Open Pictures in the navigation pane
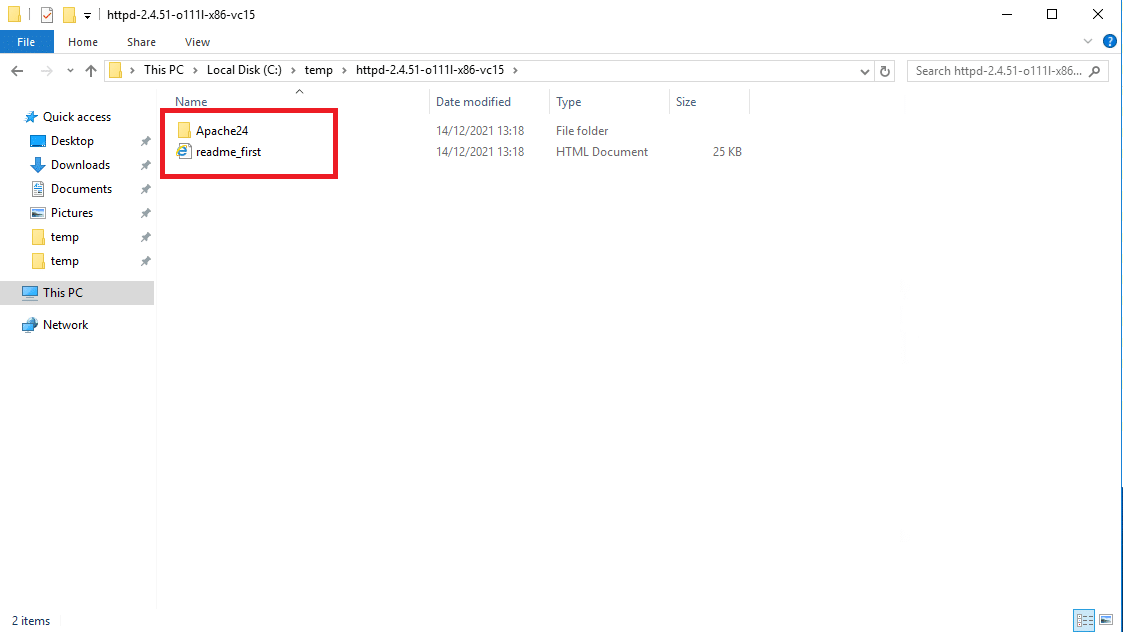 point(72,213)
